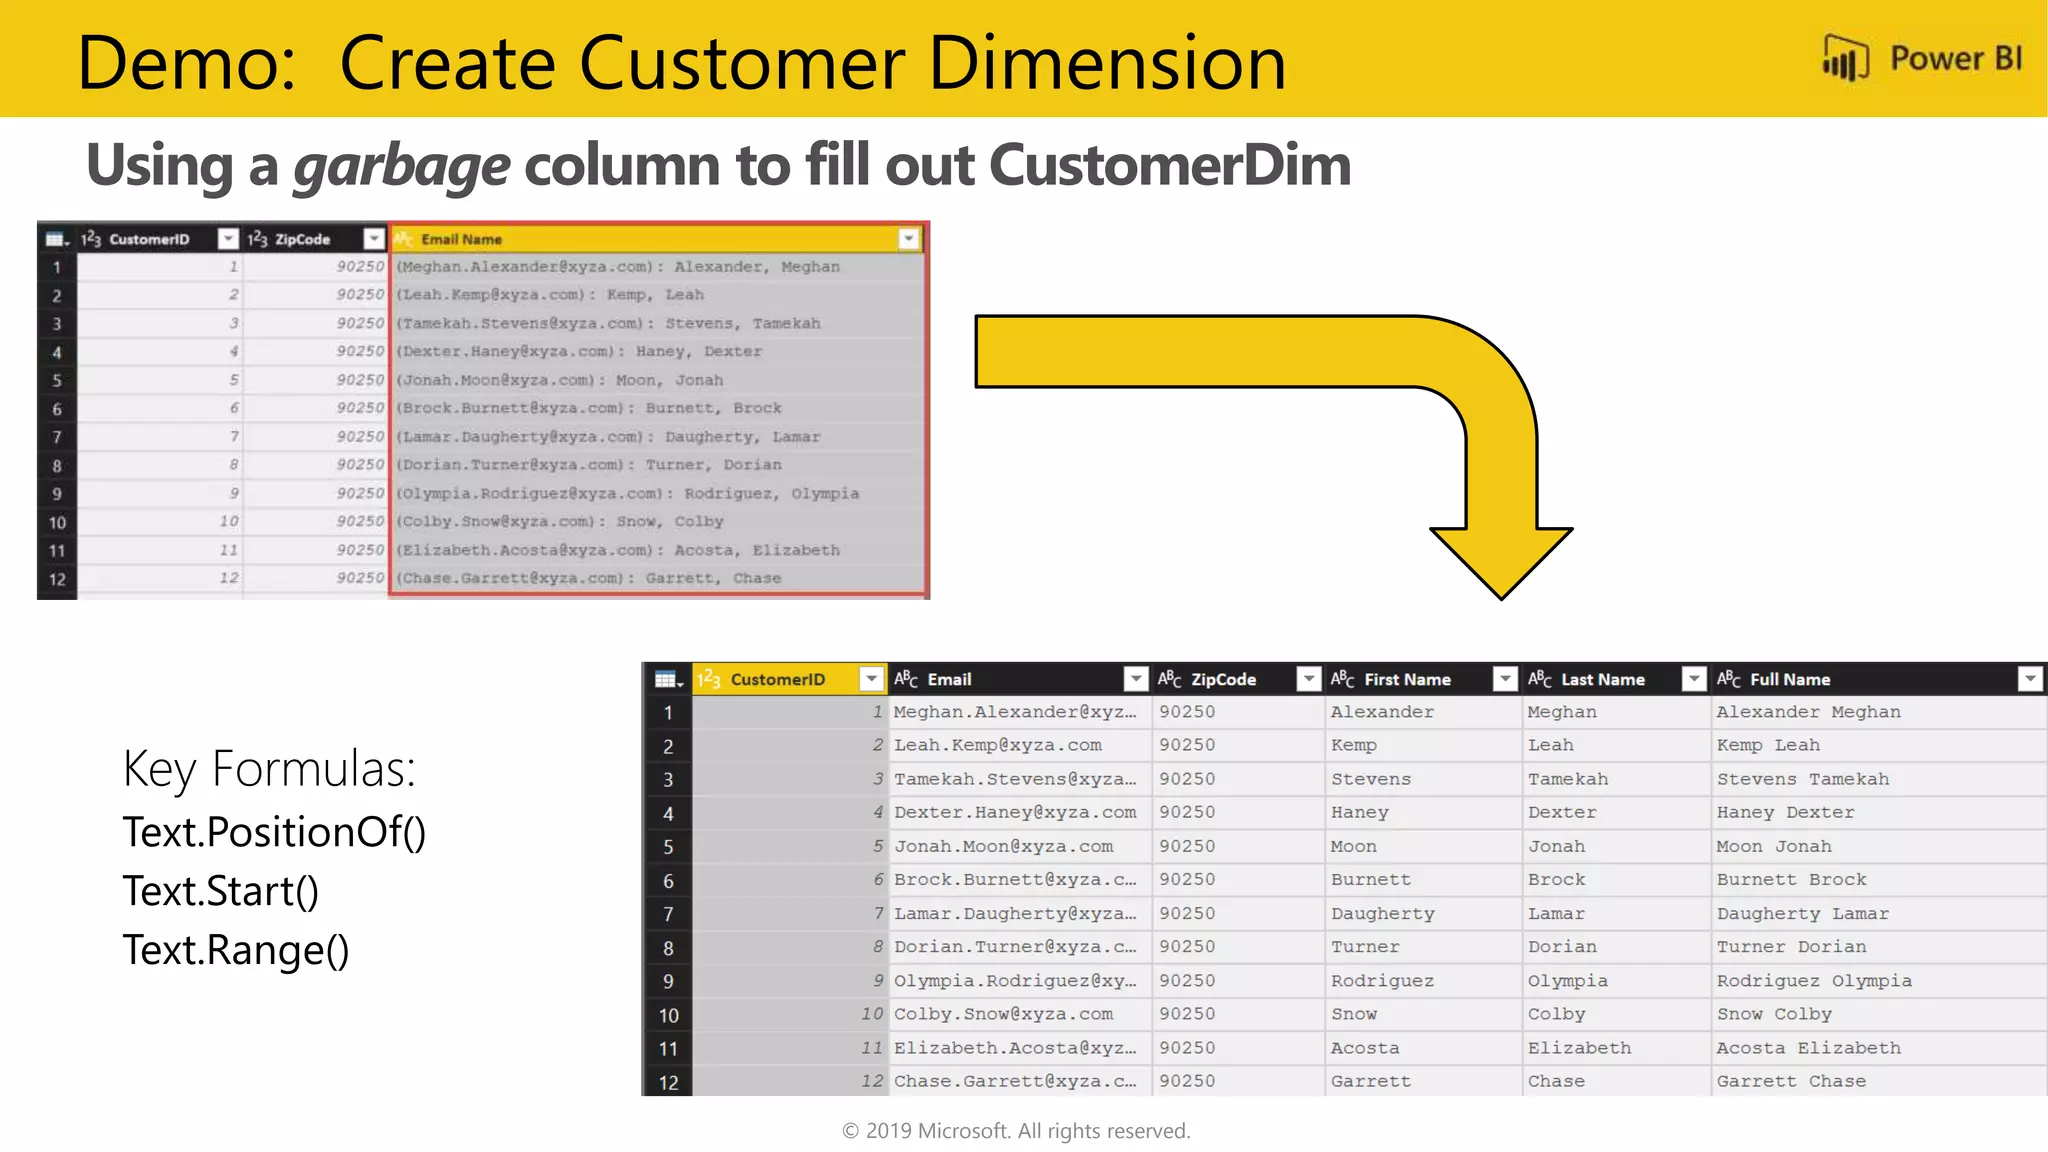Viewport: 2048px width, 1152px height.
Task: Click First Name cell 'Alexander'
Action: pyautogui.click(x=1422, y=712)
